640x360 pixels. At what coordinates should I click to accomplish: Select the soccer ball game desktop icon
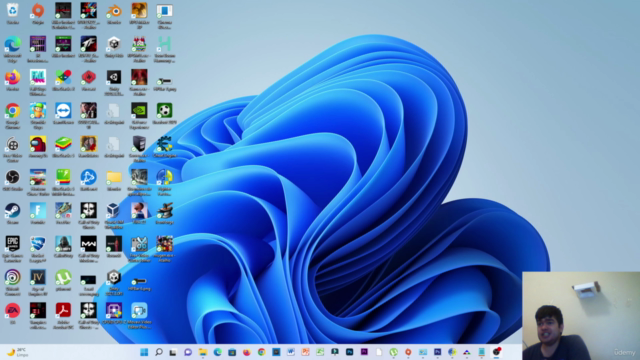pos(164,114)
